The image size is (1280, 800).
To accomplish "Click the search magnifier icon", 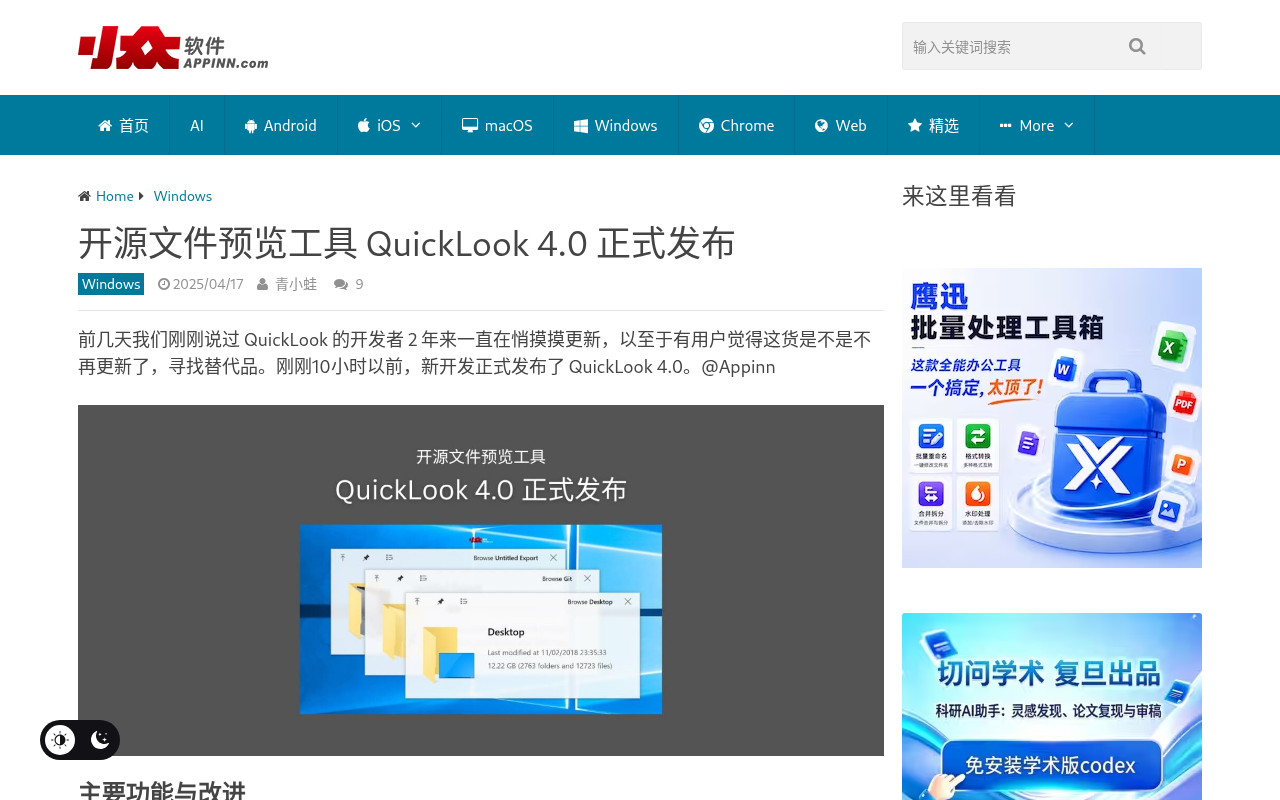I will [x=1137, y=46].
